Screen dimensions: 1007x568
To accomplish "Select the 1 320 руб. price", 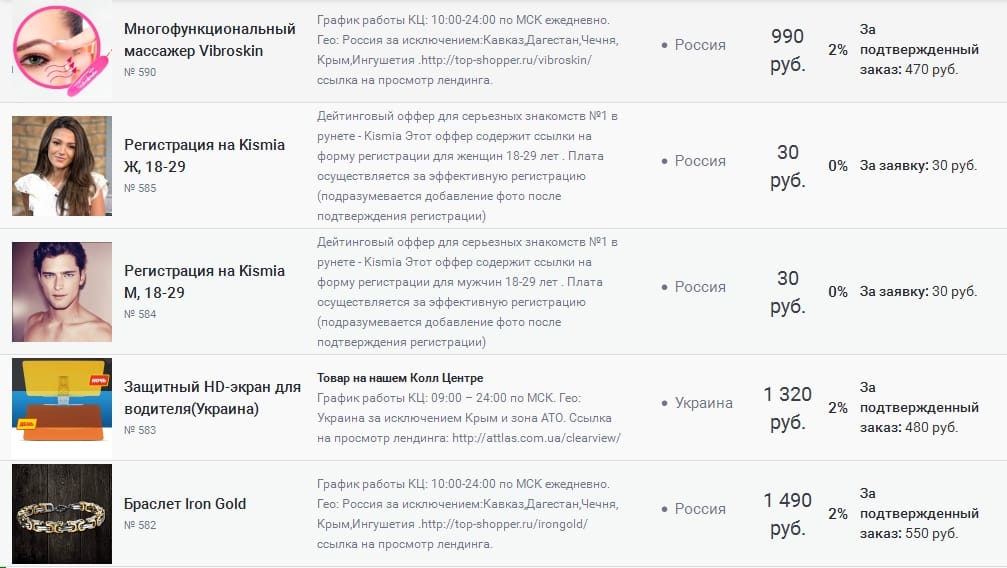I will (788, 408).
